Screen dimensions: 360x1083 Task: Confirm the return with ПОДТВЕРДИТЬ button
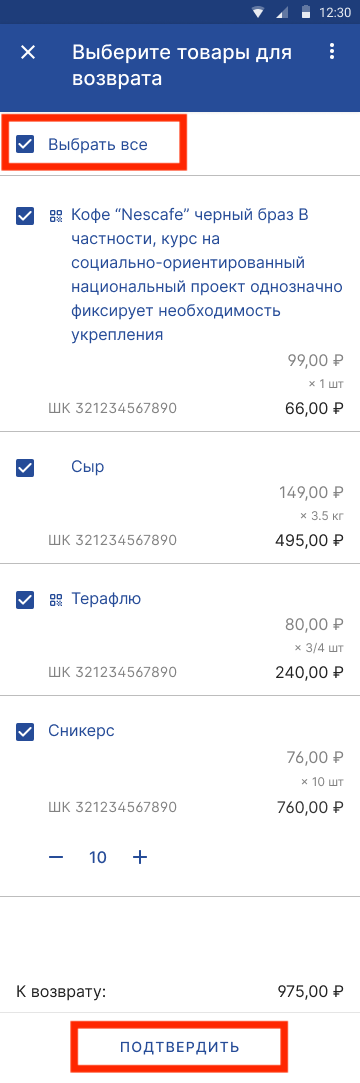click(180, 1046)
